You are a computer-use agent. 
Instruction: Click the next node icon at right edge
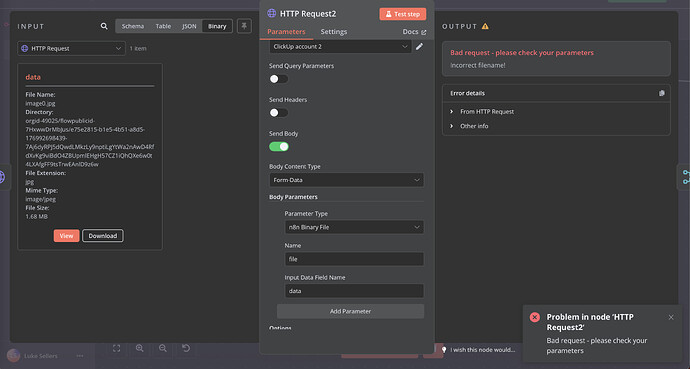685,177
